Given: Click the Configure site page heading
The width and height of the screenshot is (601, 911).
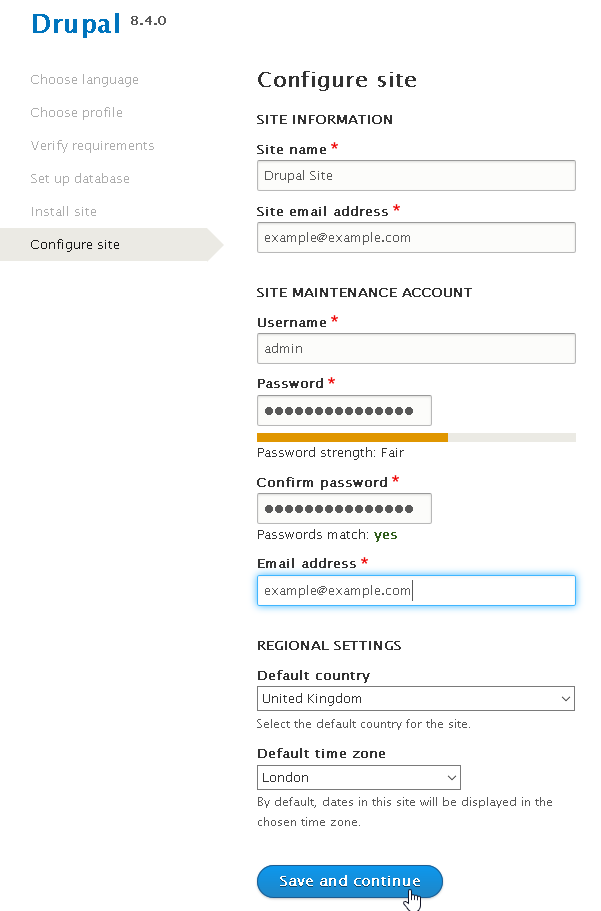Looking at the screenshot, I should point(337,80).
